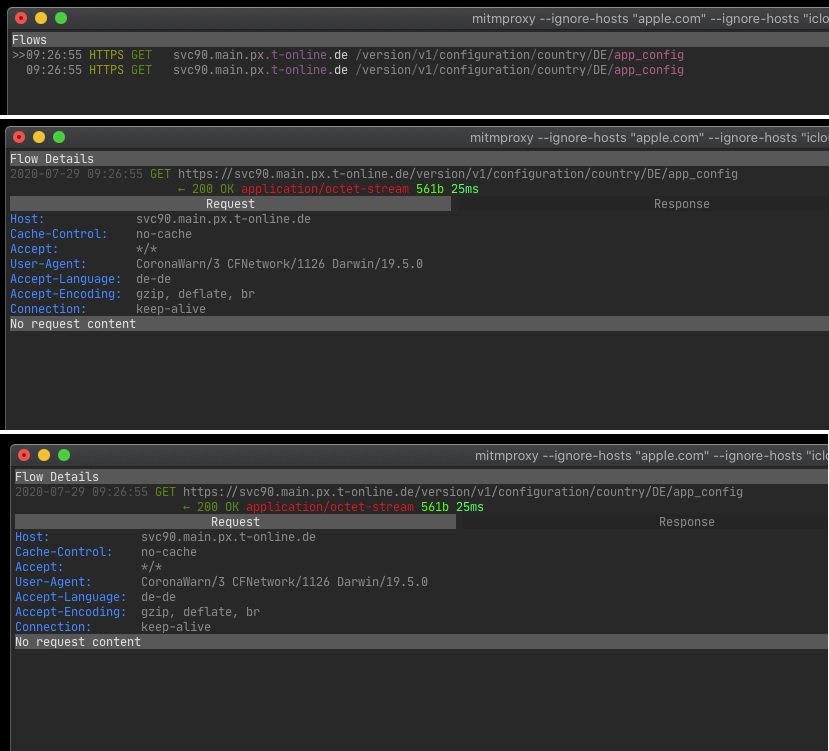
Task: Click Accept-Encoding label in bottom window
Action: pos(70,612)
